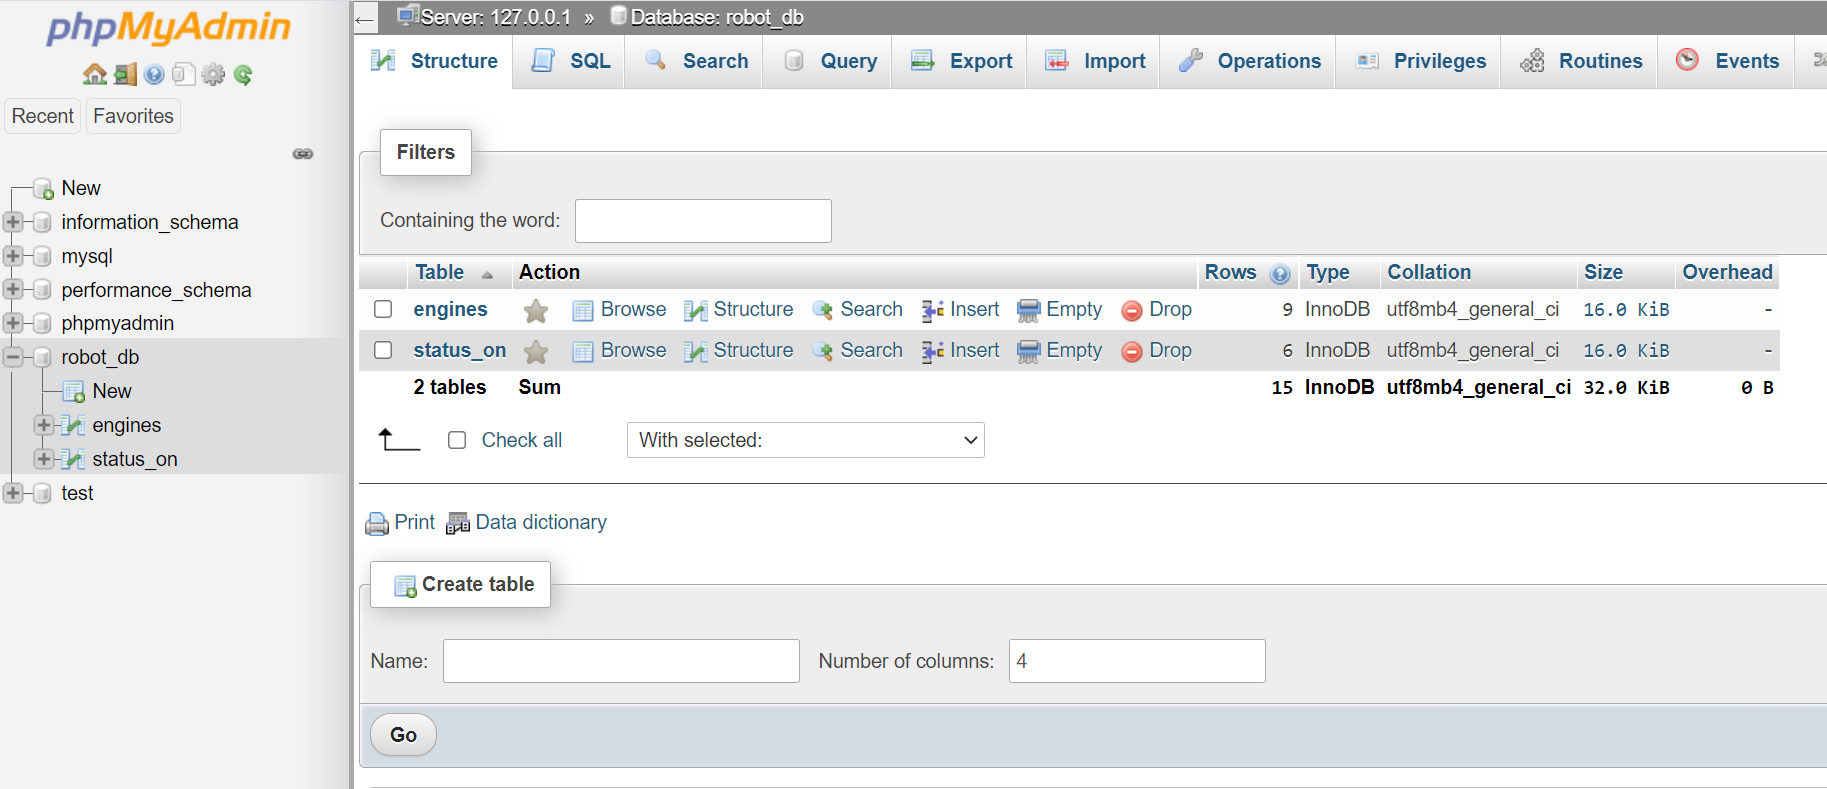Open navigation panel settings gear icon
Screen dimensions: 1827x789
(x=213, y=74)
